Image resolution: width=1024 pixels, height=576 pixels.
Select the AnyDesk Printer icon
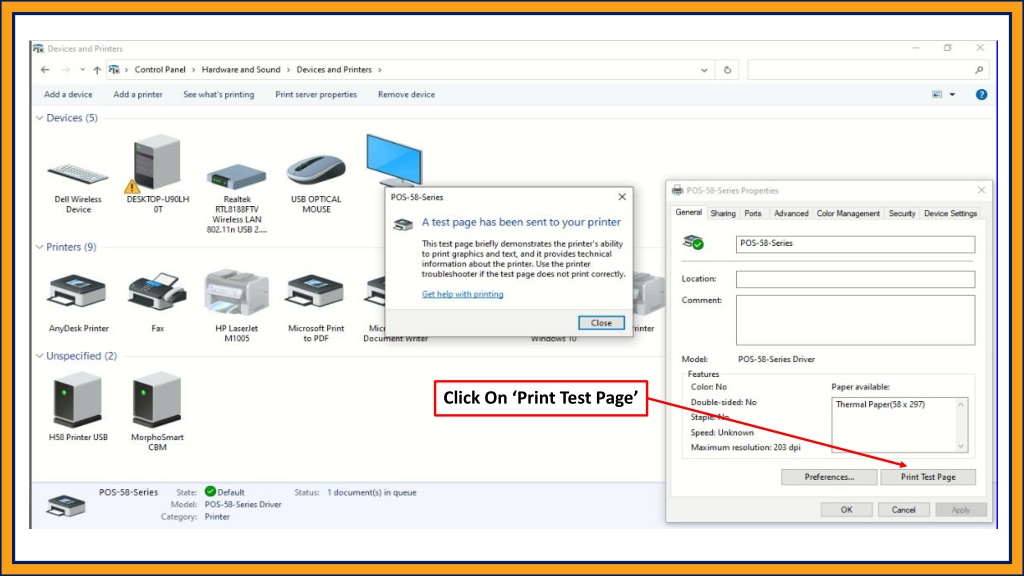tap(77, 292)
